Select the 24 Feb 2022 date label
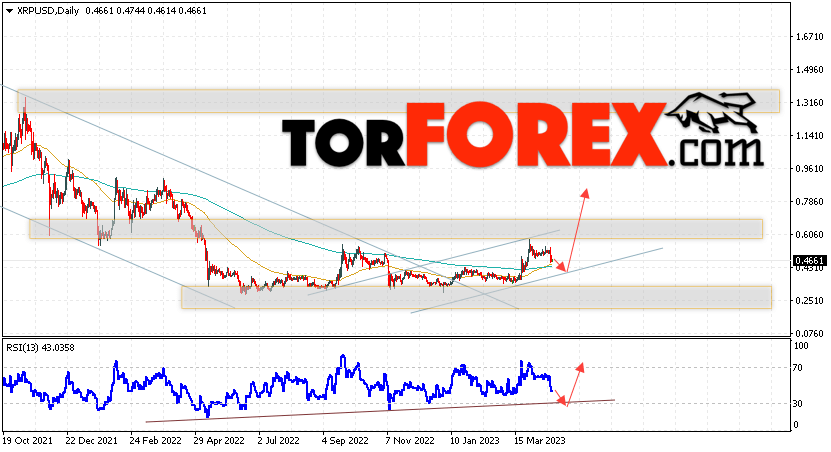The width and height of the screenshot is (831, 452). point(155,440)
